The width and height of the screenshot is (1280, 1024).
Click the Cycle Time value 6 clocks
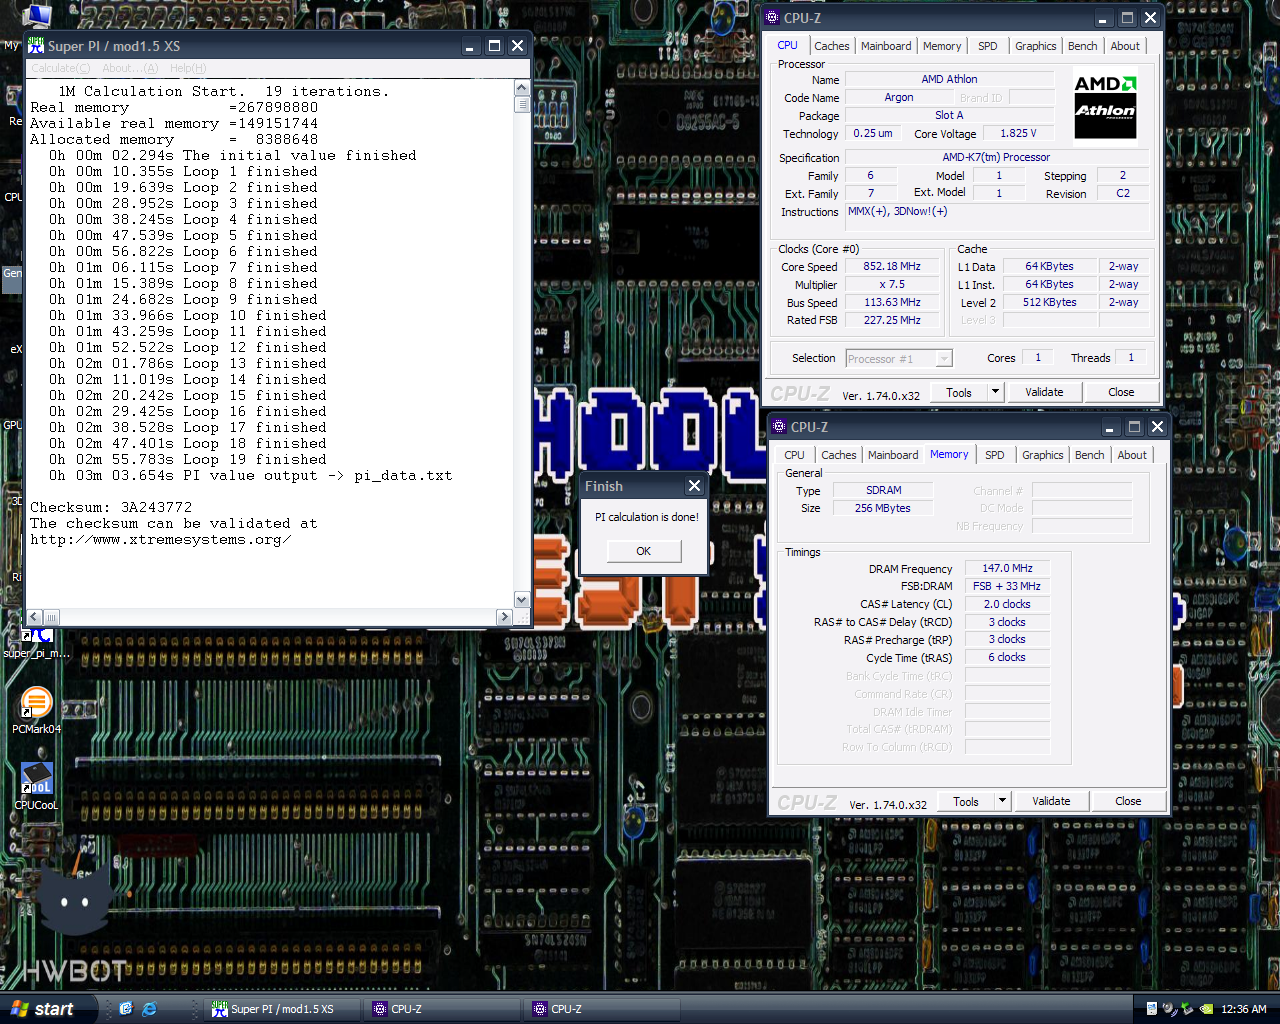tap(1007, 657)
